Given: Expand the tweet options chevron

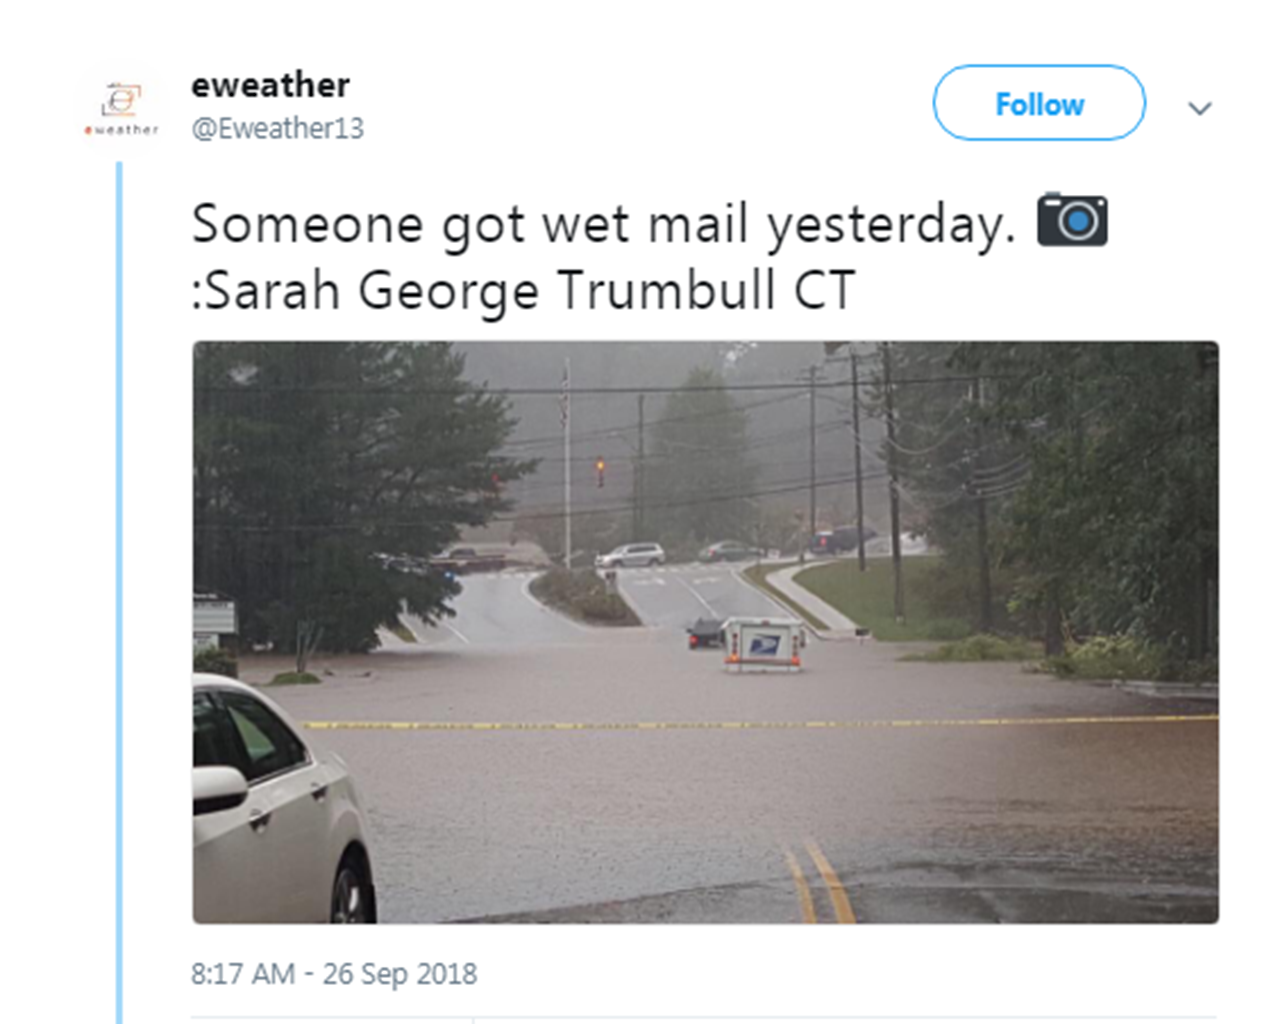Looking at the screenshot, I should [x=1200, y=108].
